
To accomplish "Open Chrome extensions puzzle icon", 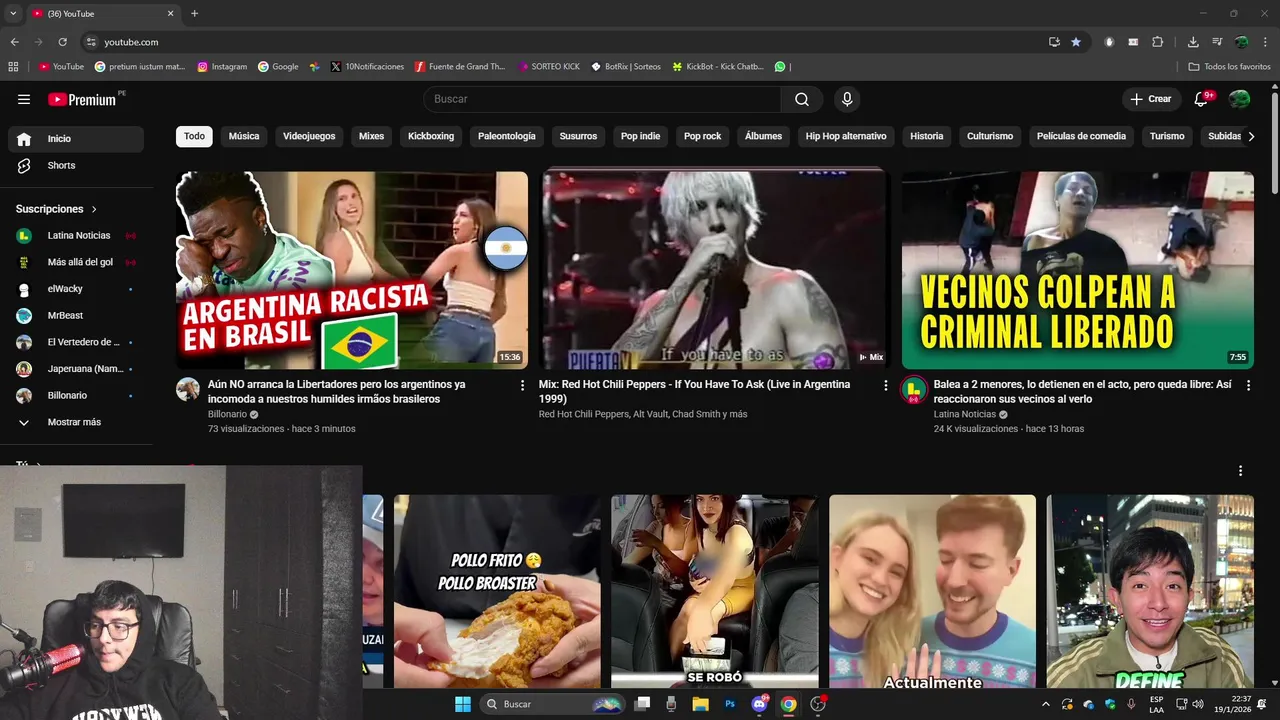I will (1158, 42).
